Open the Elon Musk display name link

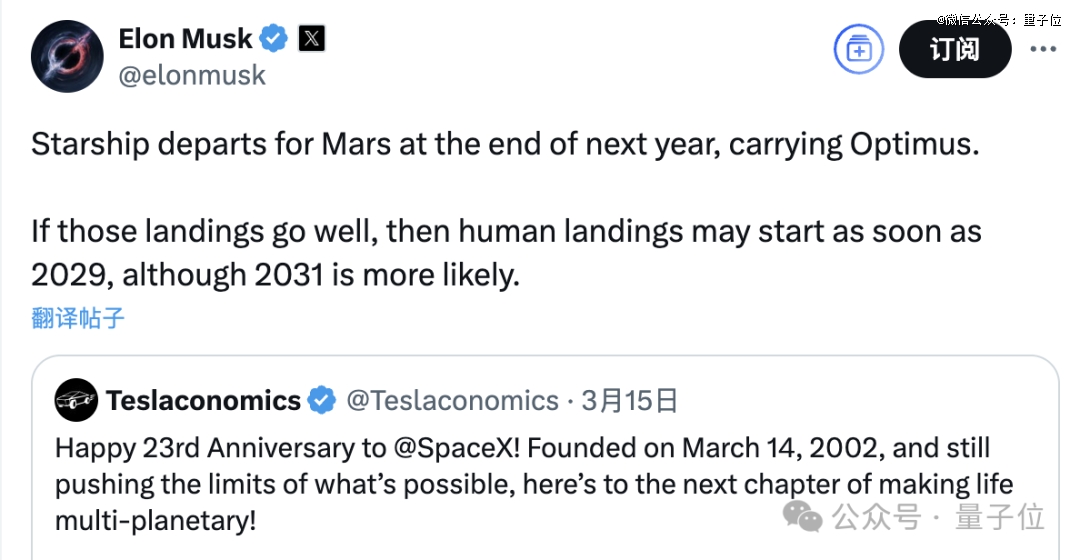(x=185, y=39)
